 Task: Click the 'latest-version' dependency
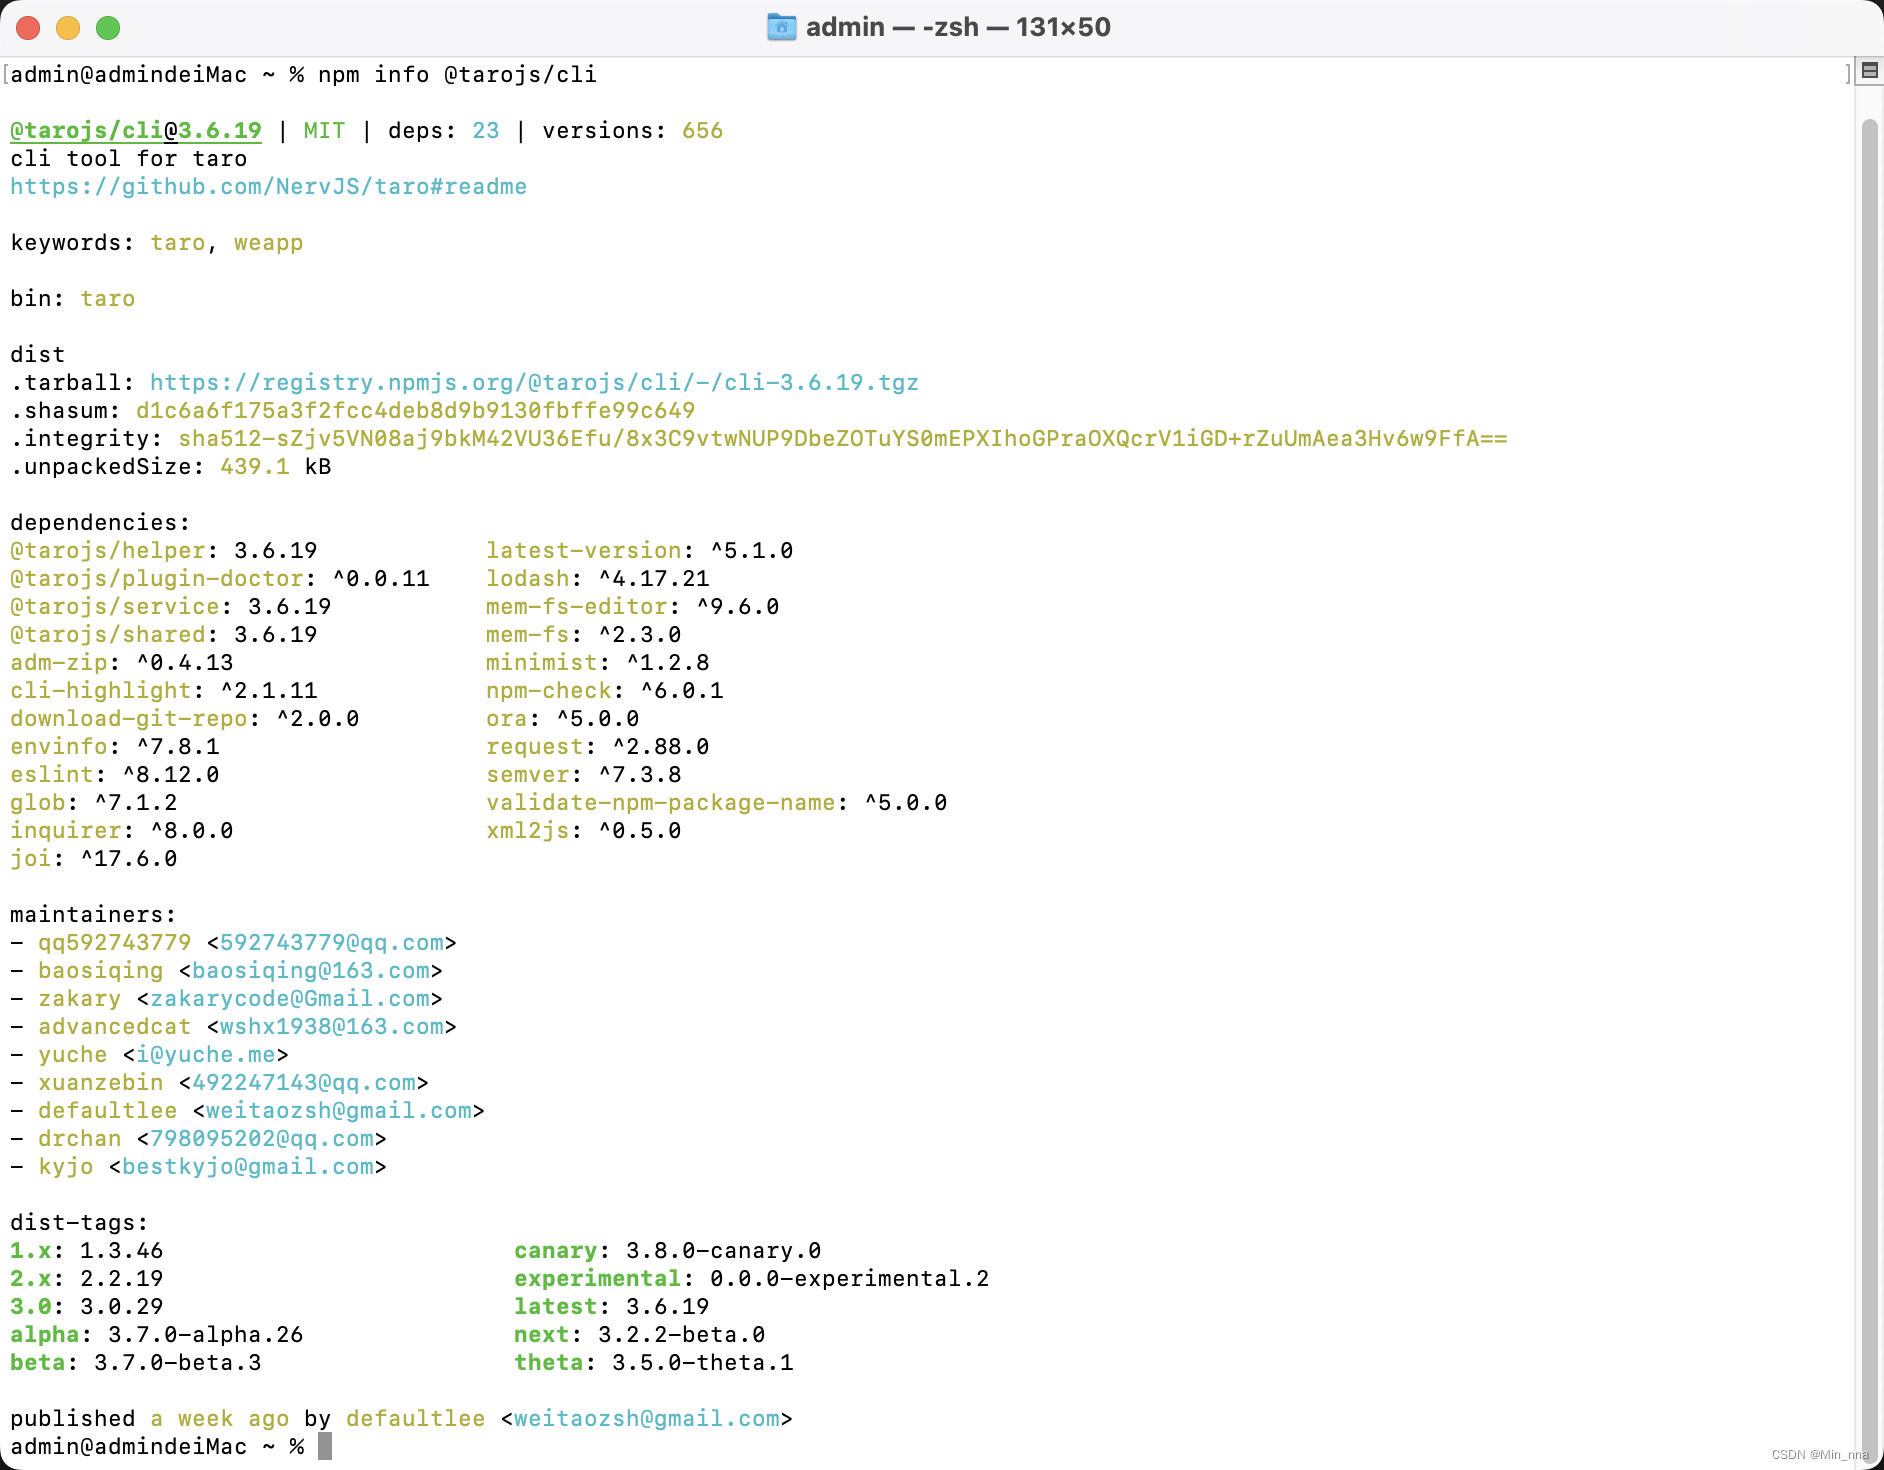[584, 551]
